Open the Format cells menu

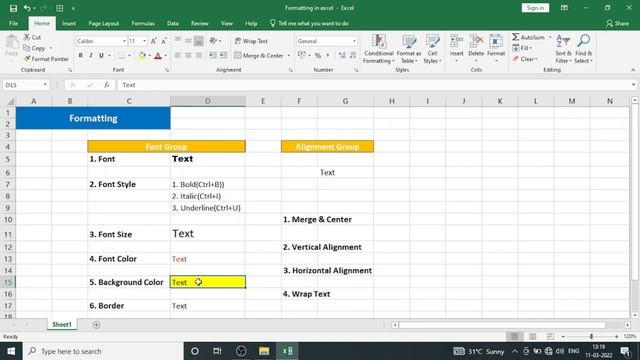pyautogui.click(x=496, y=48)
